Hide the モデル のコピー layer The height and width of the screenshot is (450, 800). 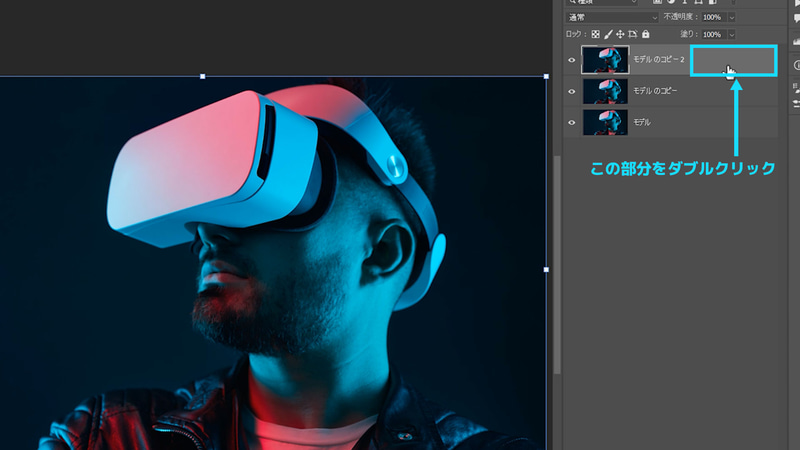coord(571,91)
